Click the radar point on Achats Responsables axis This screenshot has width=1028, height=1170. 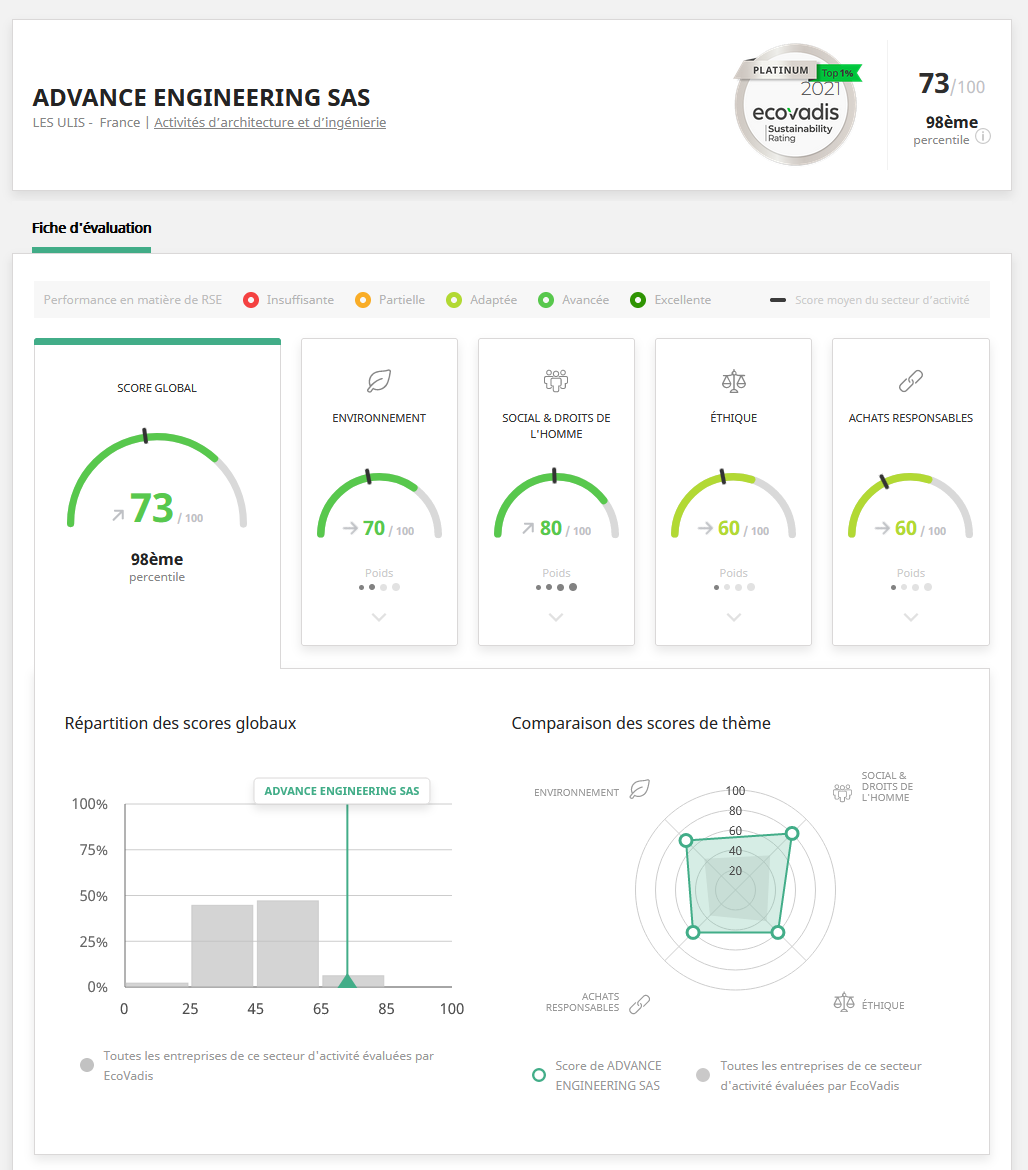coord(693,932)
